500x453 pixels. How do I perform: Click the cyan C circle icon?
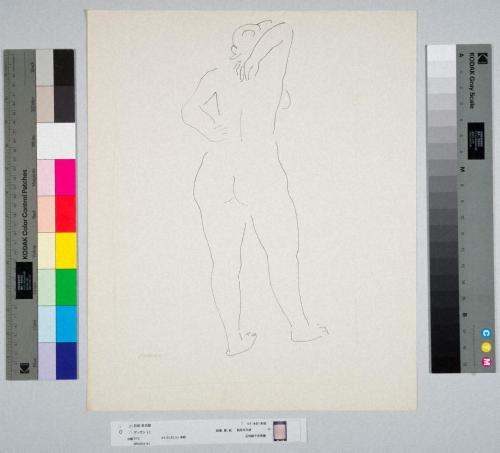(x=486, y=333)
